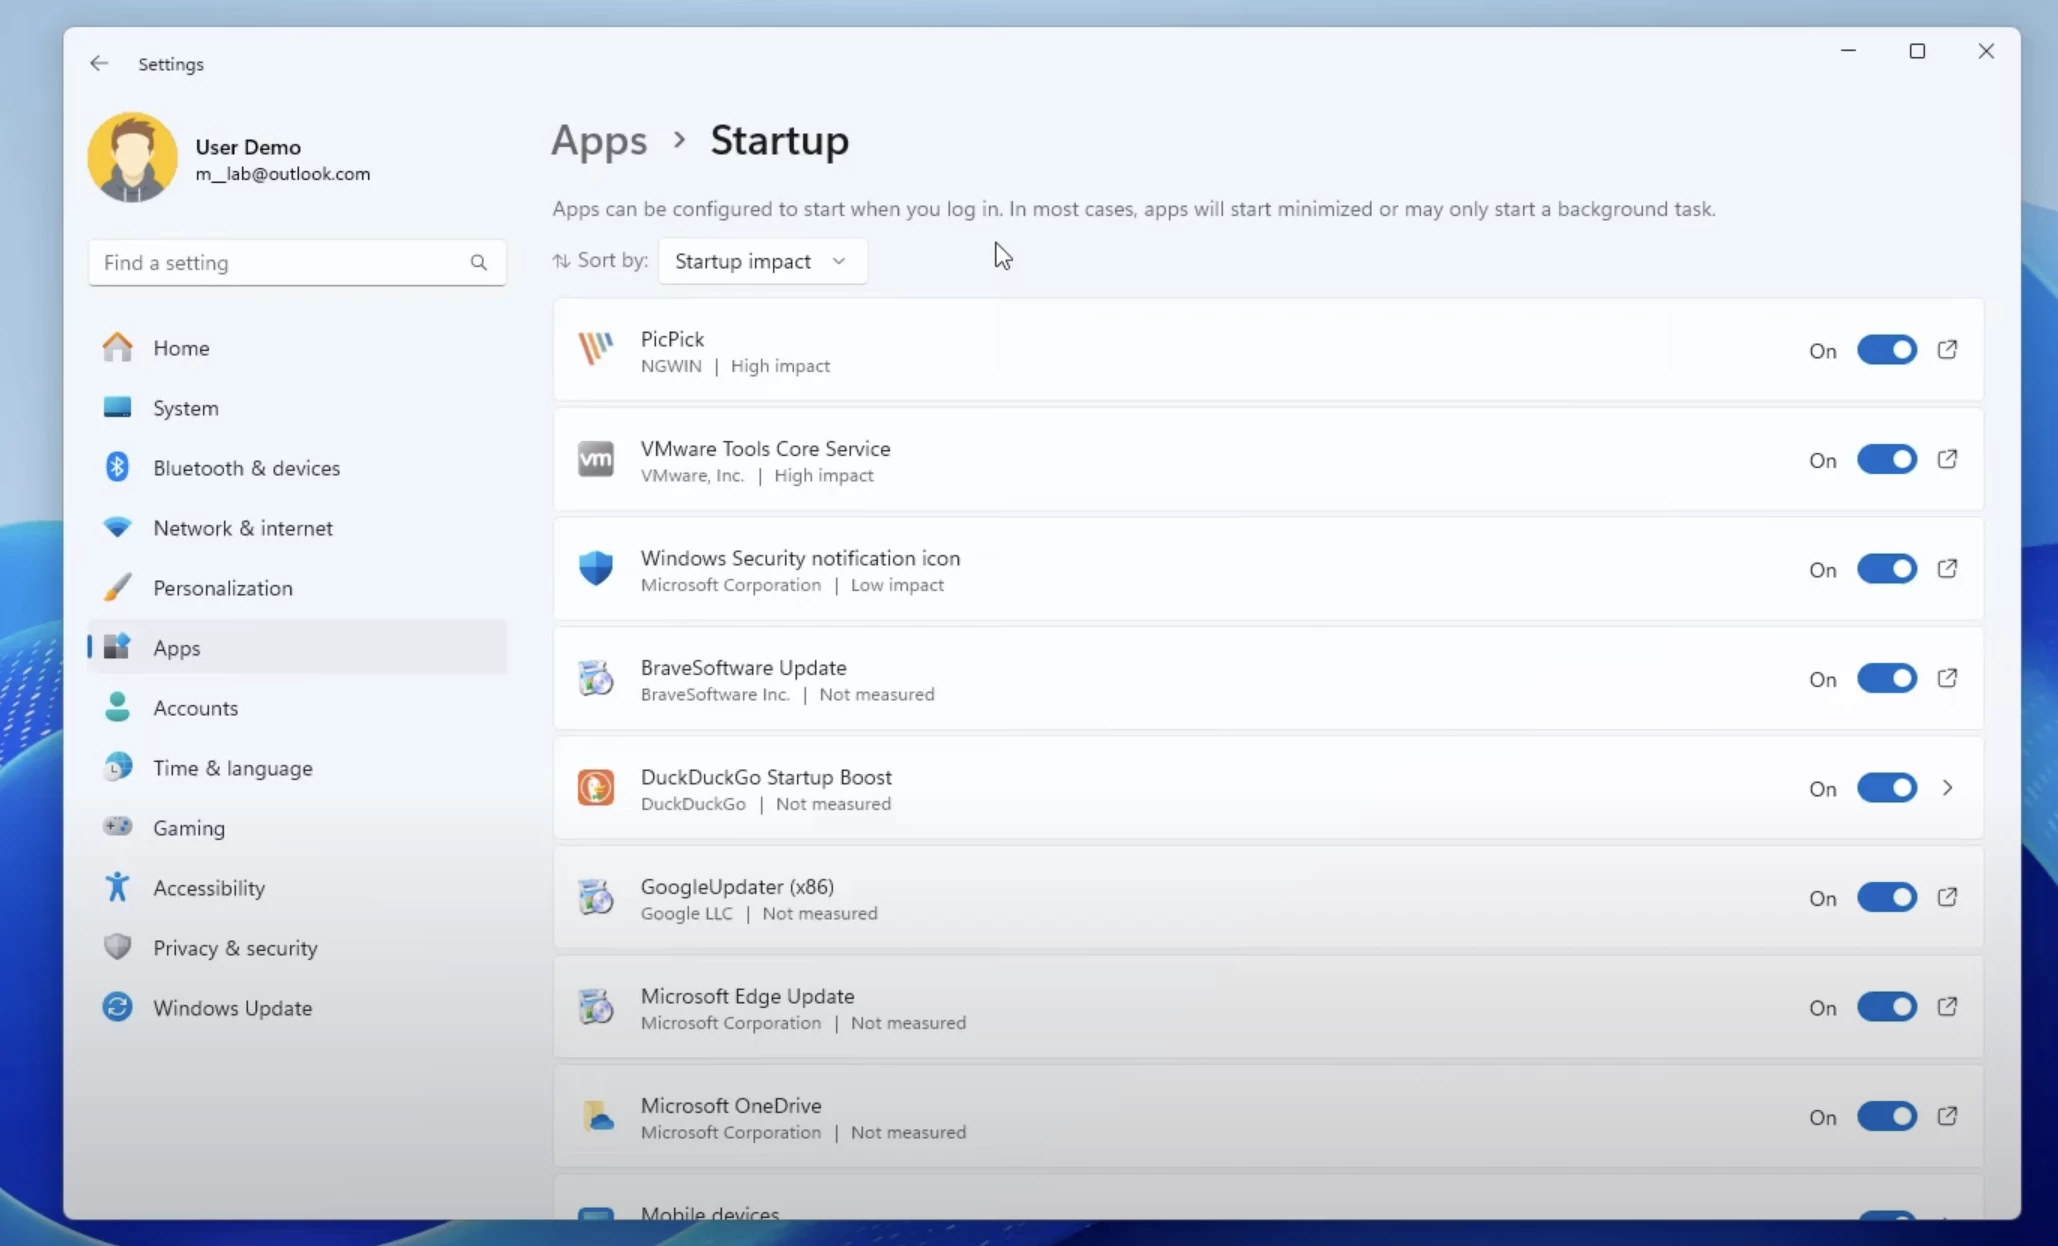This screenshot has height=1246, width=2058.
Task: Click the Windows Update refresh icon
Action: point(117,1007)
